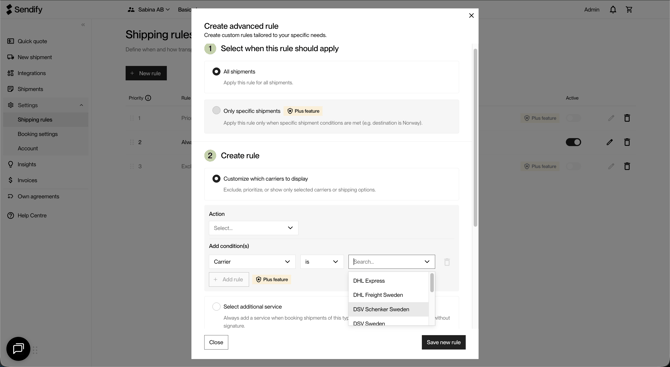Click the Insights lightbulb icon
Image resolution: width=670 pixels, height=367 pixels.
click(11, 164)
